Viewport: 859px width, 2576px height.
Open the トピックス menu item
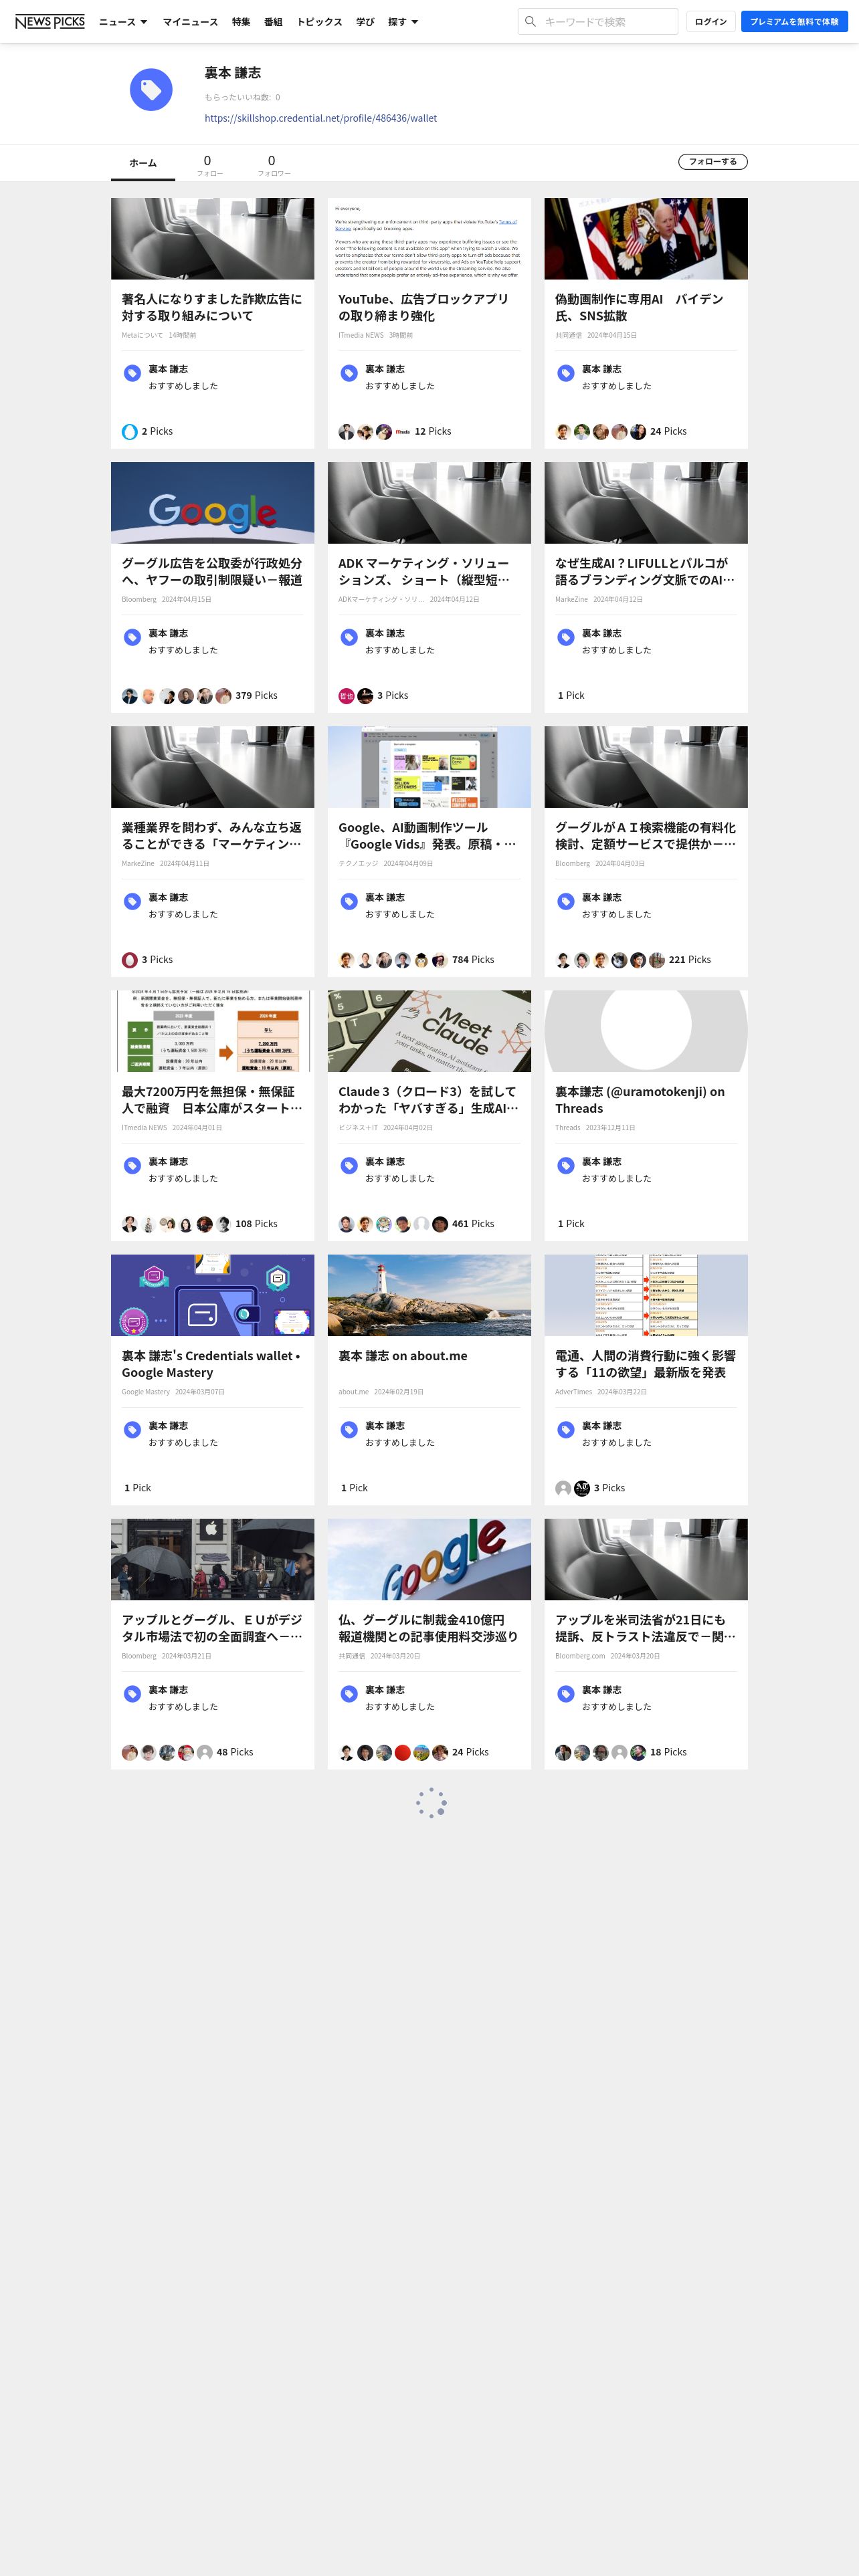pos(319,22)
